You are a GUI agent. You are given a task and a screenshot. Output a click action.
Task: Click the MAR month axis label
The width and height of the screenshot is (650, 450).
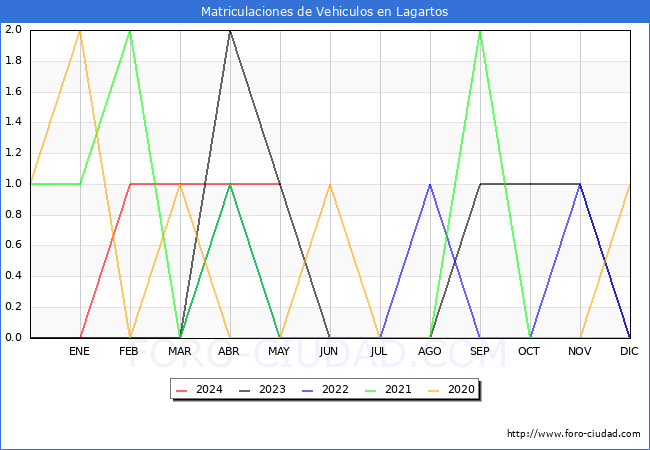(x=179, y=351)
